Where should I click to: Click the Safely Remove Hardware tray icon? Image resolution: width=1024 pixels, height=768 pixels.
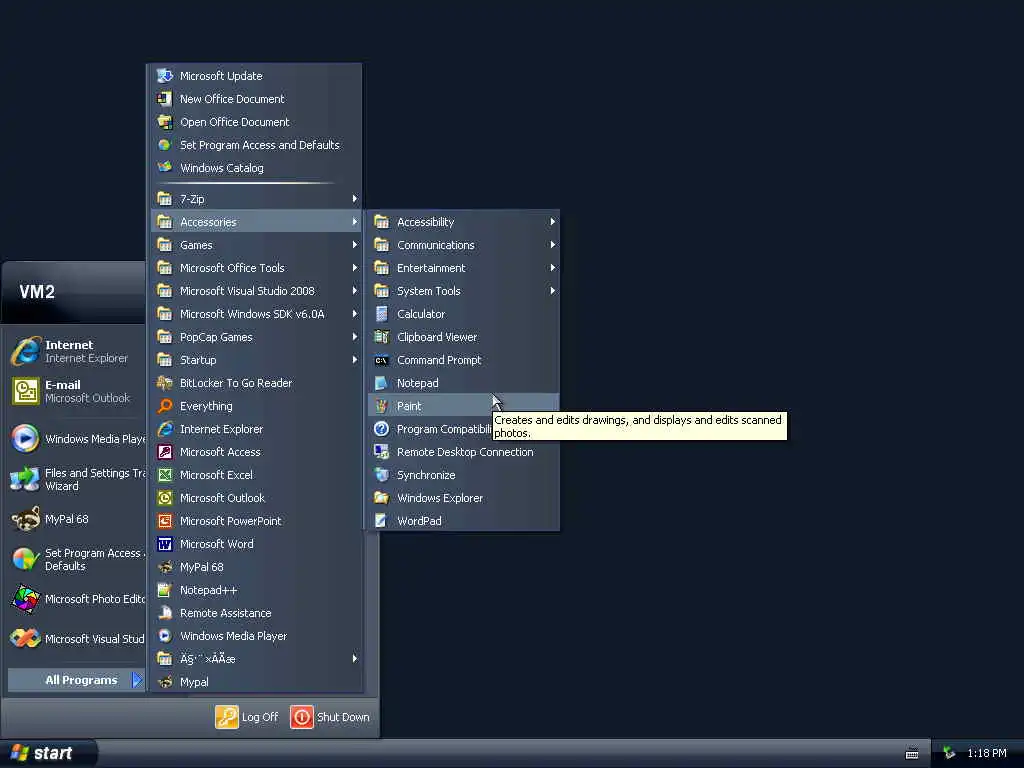pyautogui.click(x=949, y=754)
